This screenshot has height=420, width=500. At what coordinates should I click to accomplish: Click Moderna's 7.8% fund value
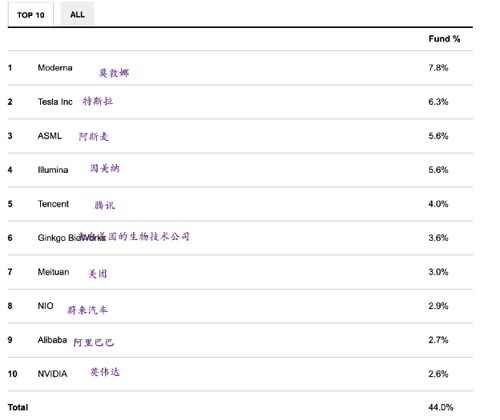coord(438,68)
